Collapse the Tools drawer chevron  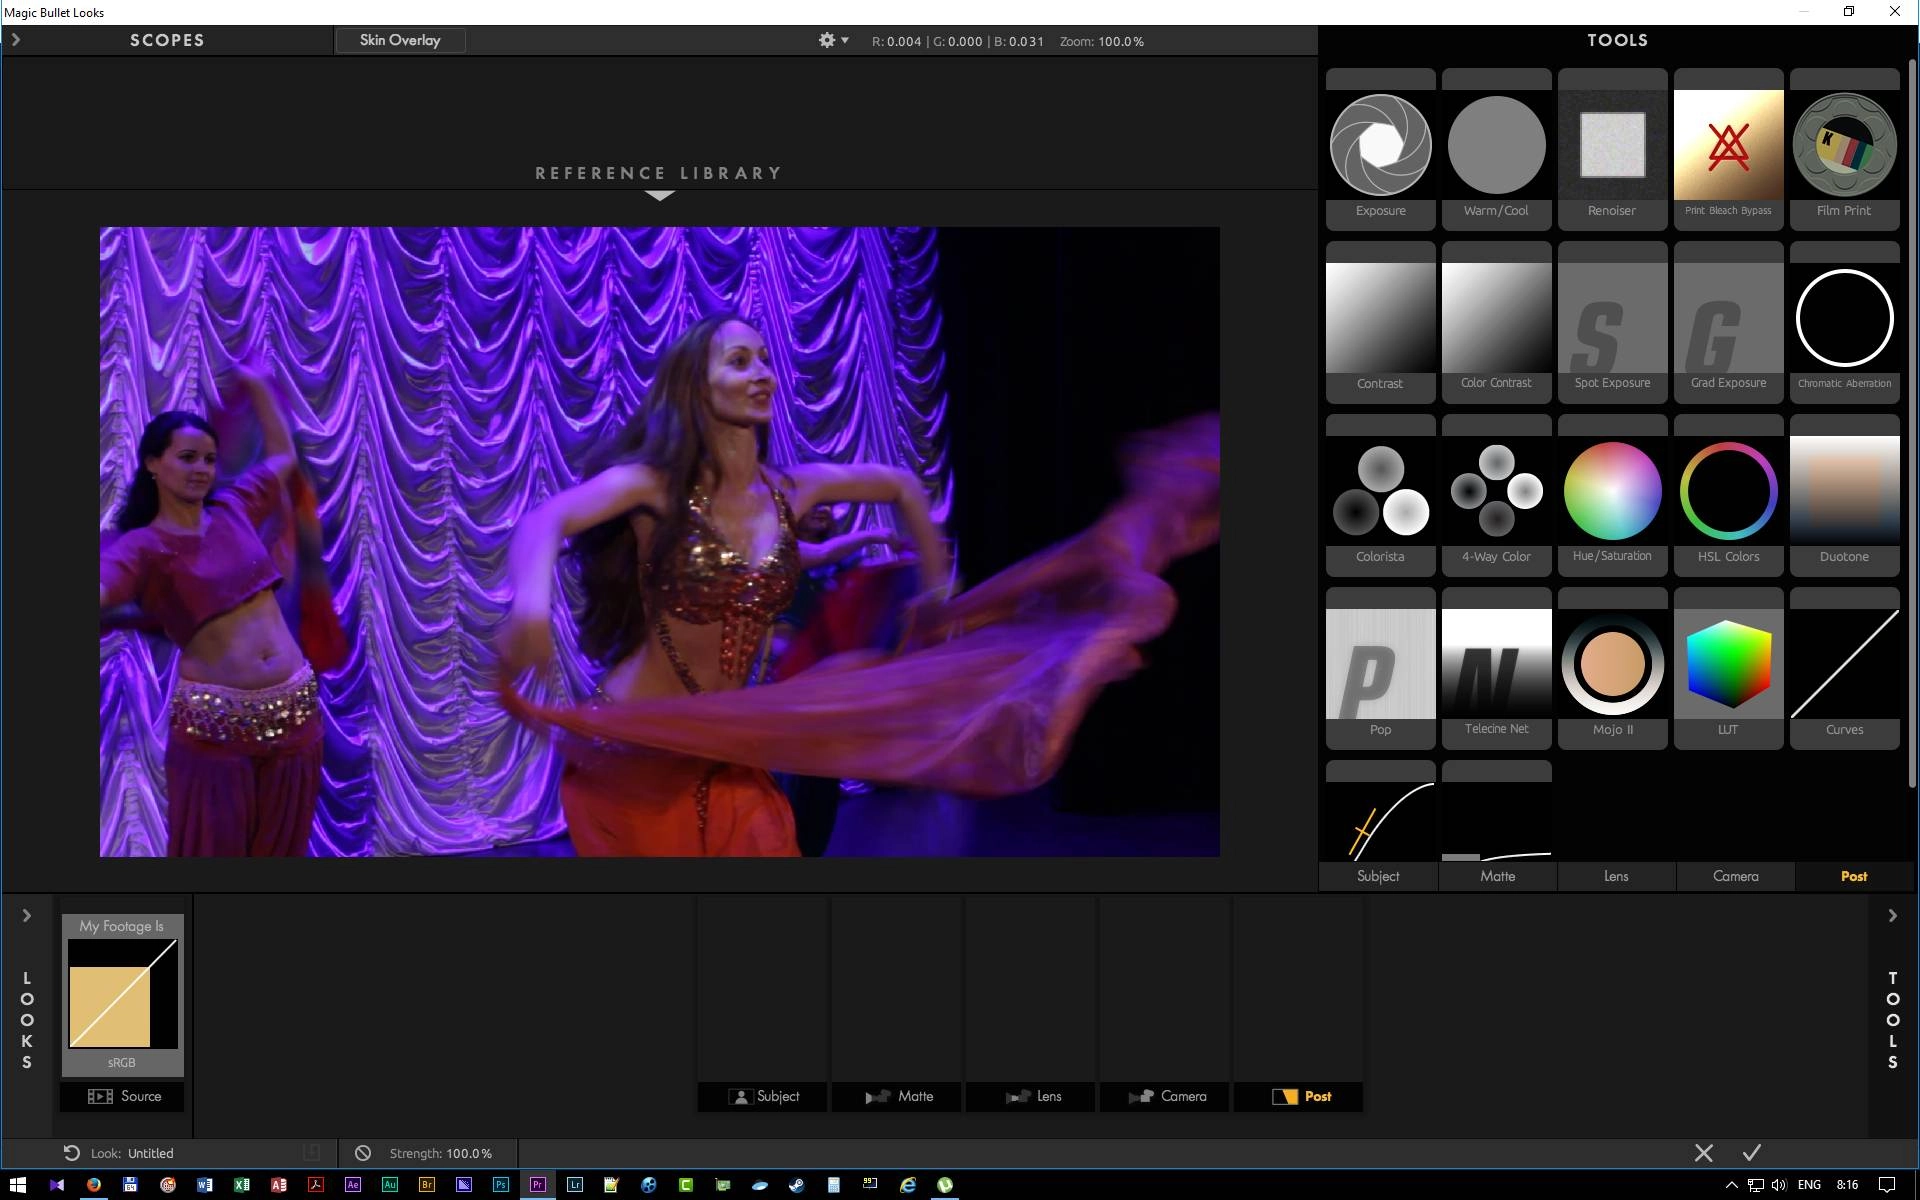coord(1892,915)
